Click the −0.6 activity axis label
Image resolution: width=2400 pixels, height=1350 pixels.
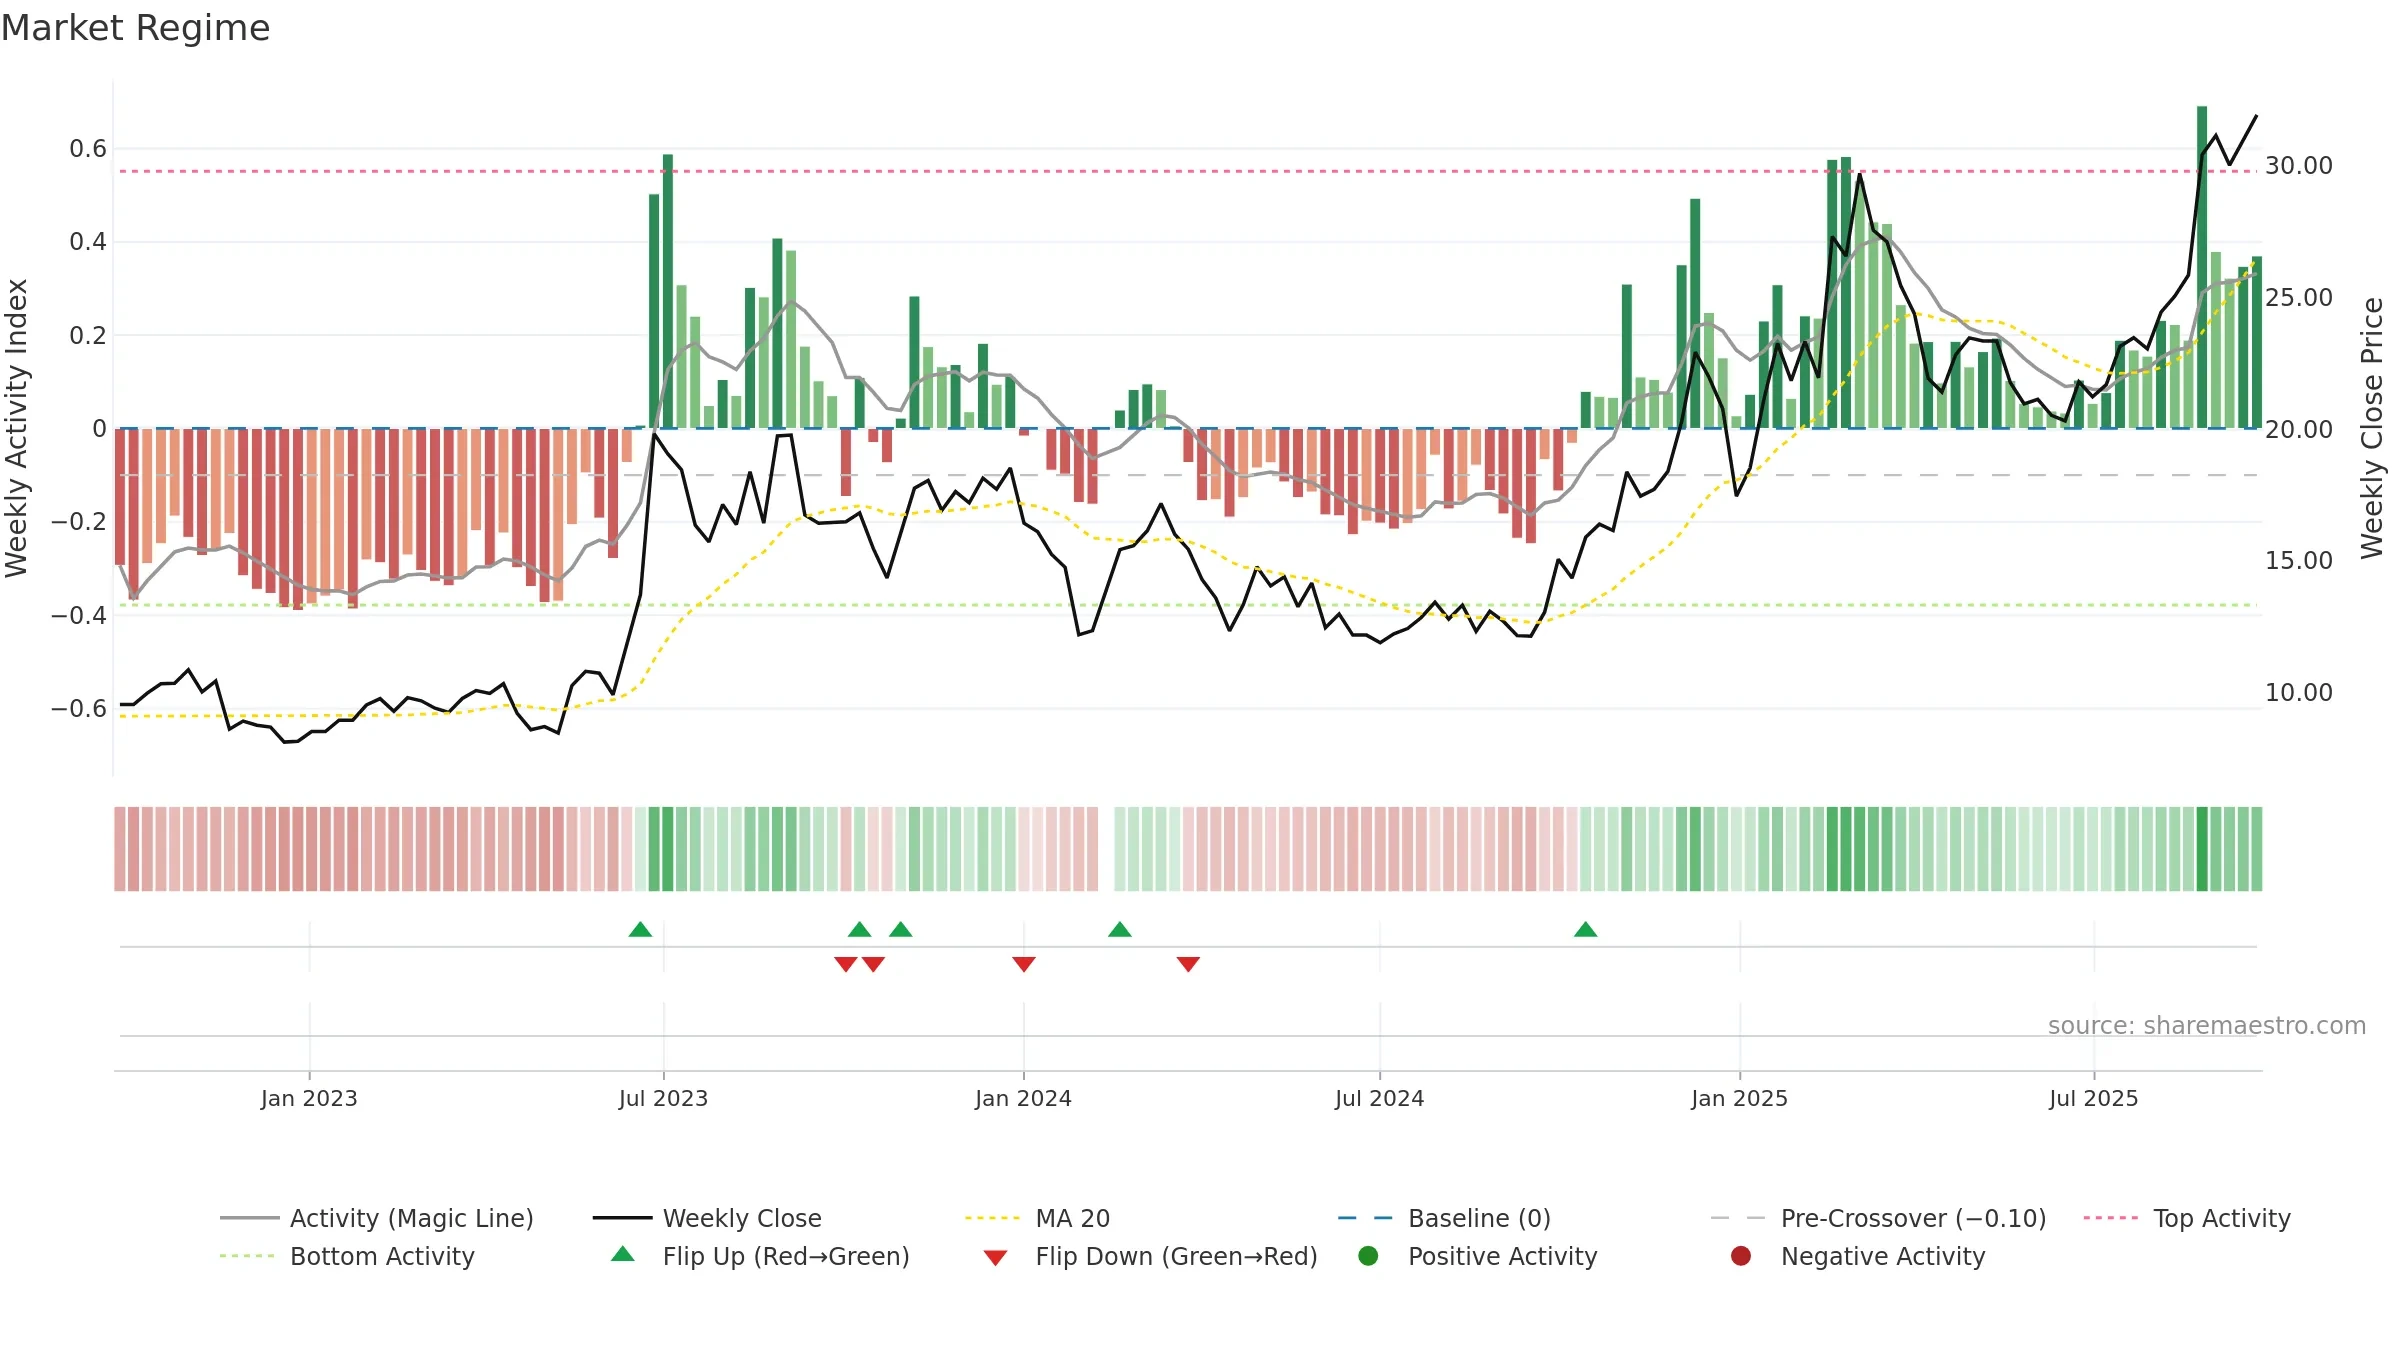(79, 709)
